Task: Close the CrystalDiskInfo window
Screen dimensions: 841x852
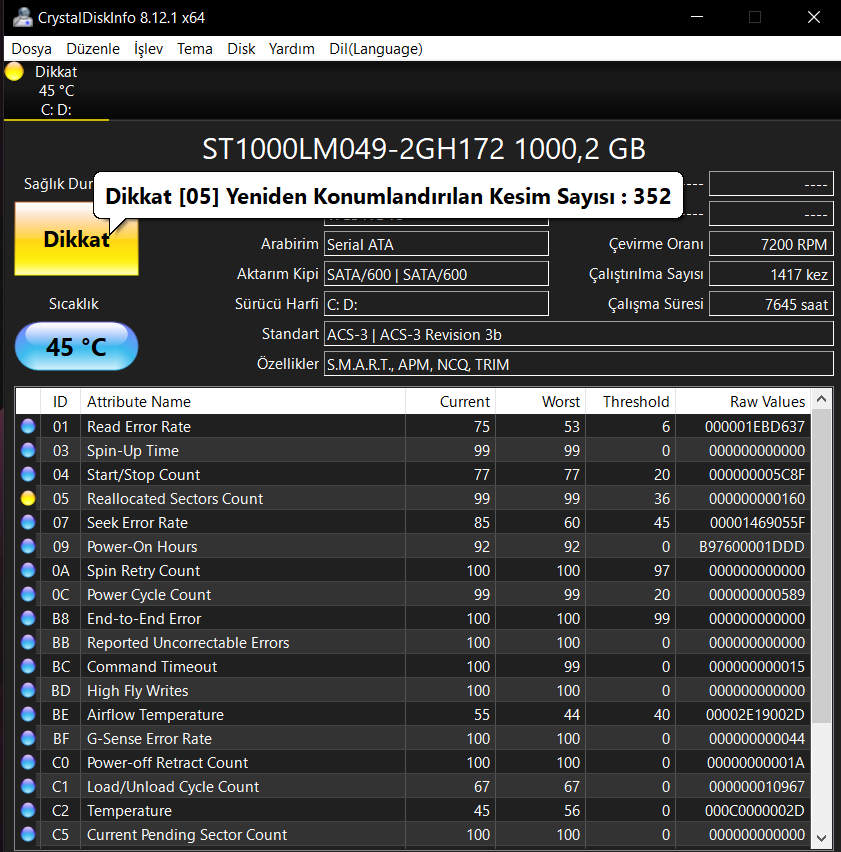Action: (x=813, y=17)
